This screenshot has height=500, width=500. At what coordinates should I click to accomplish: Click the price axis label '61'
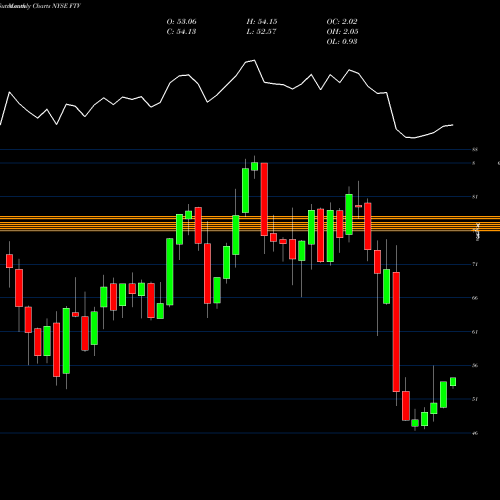tap(475, 332)
